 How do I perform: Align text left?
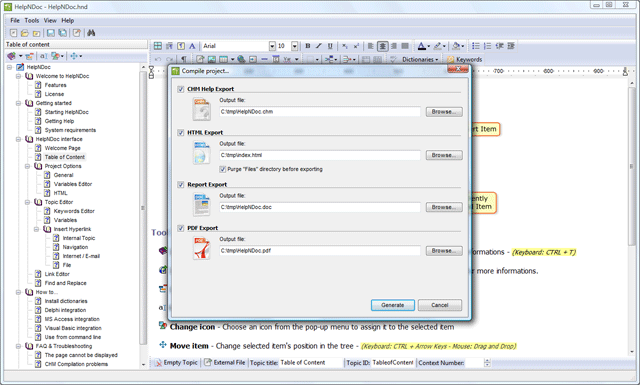point(371,46)
